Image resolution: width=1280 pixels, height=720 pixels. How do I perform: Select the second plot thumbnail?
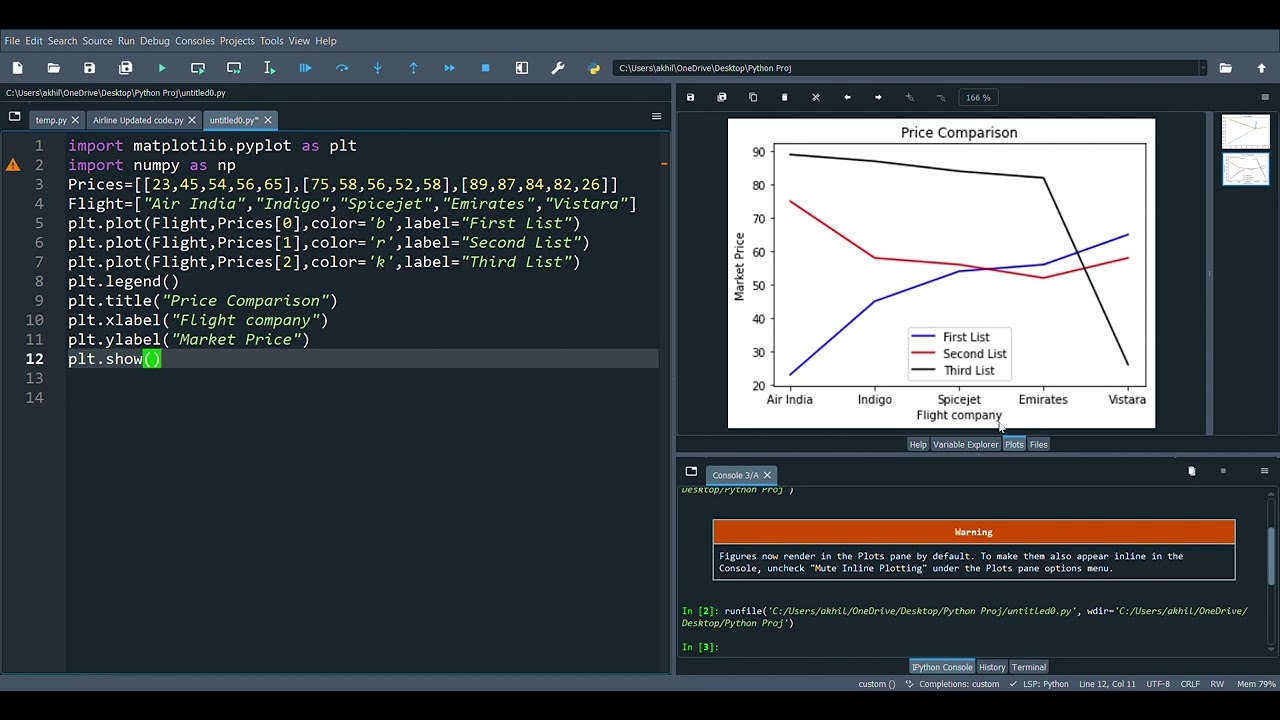[x=1245, y=169]
